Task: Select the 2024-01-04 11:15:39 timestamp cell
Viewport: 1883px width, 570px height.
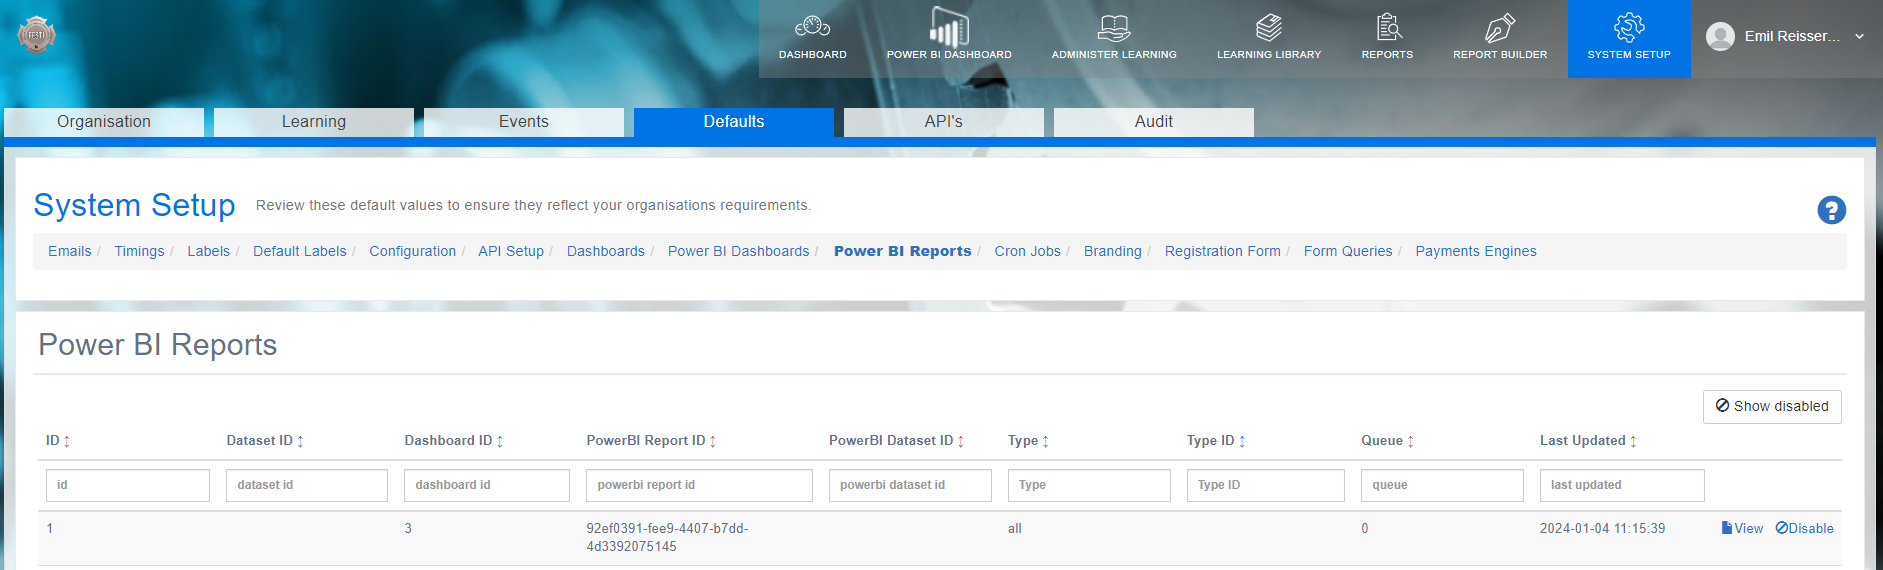Action: pyautogui.click(x=1603, y=528)
